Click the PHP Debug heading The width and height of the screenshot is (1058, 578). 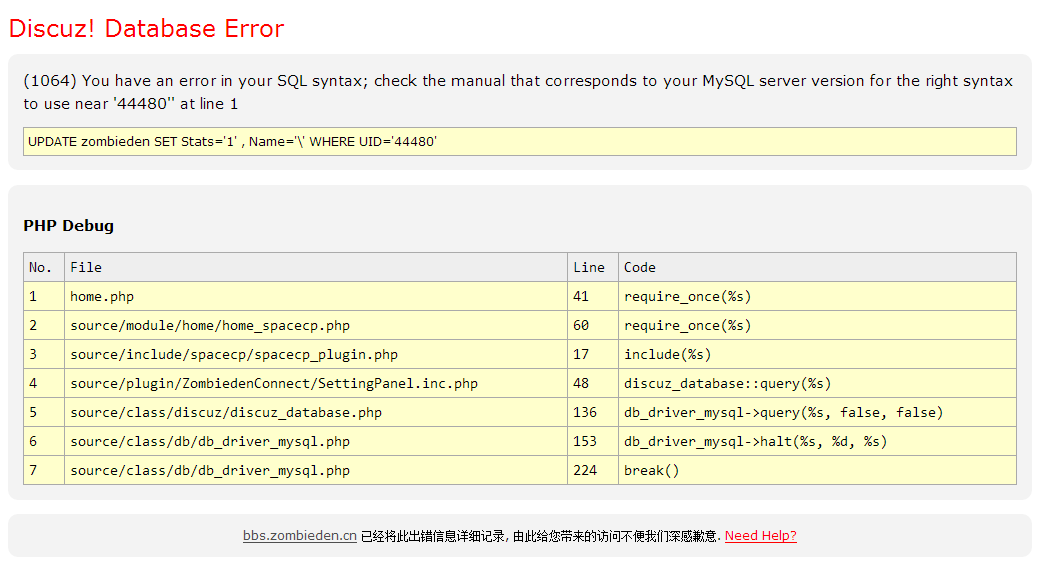[x=68, y=226]
